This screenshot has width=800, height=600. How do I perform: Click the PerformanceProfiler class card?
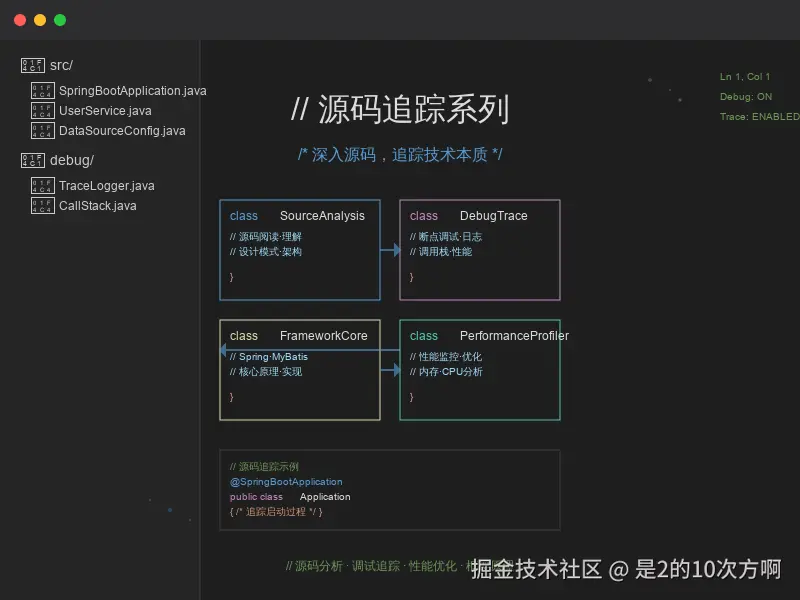coord(480,368)
